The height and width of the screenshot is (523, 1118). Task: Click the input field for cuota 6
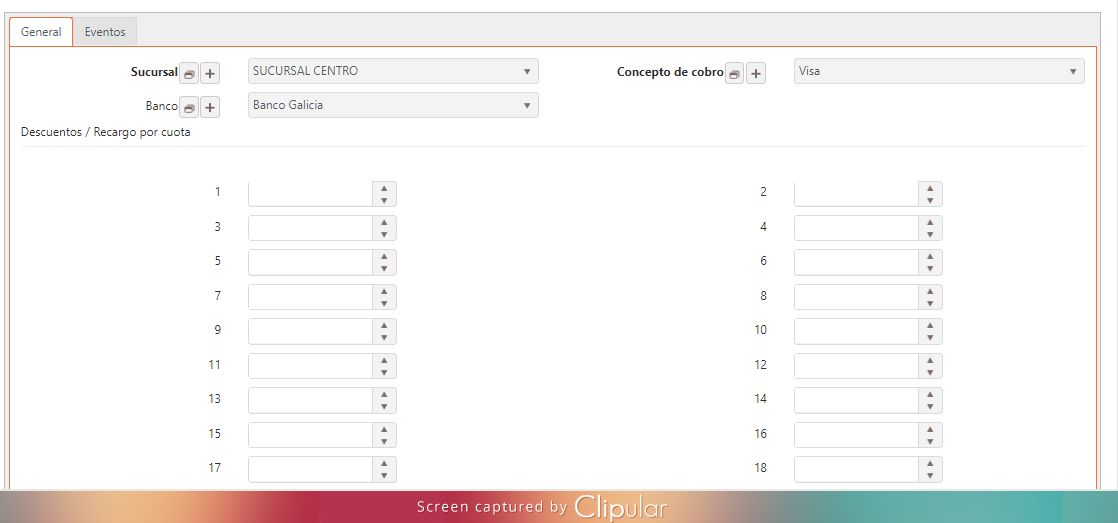(856, 262)
